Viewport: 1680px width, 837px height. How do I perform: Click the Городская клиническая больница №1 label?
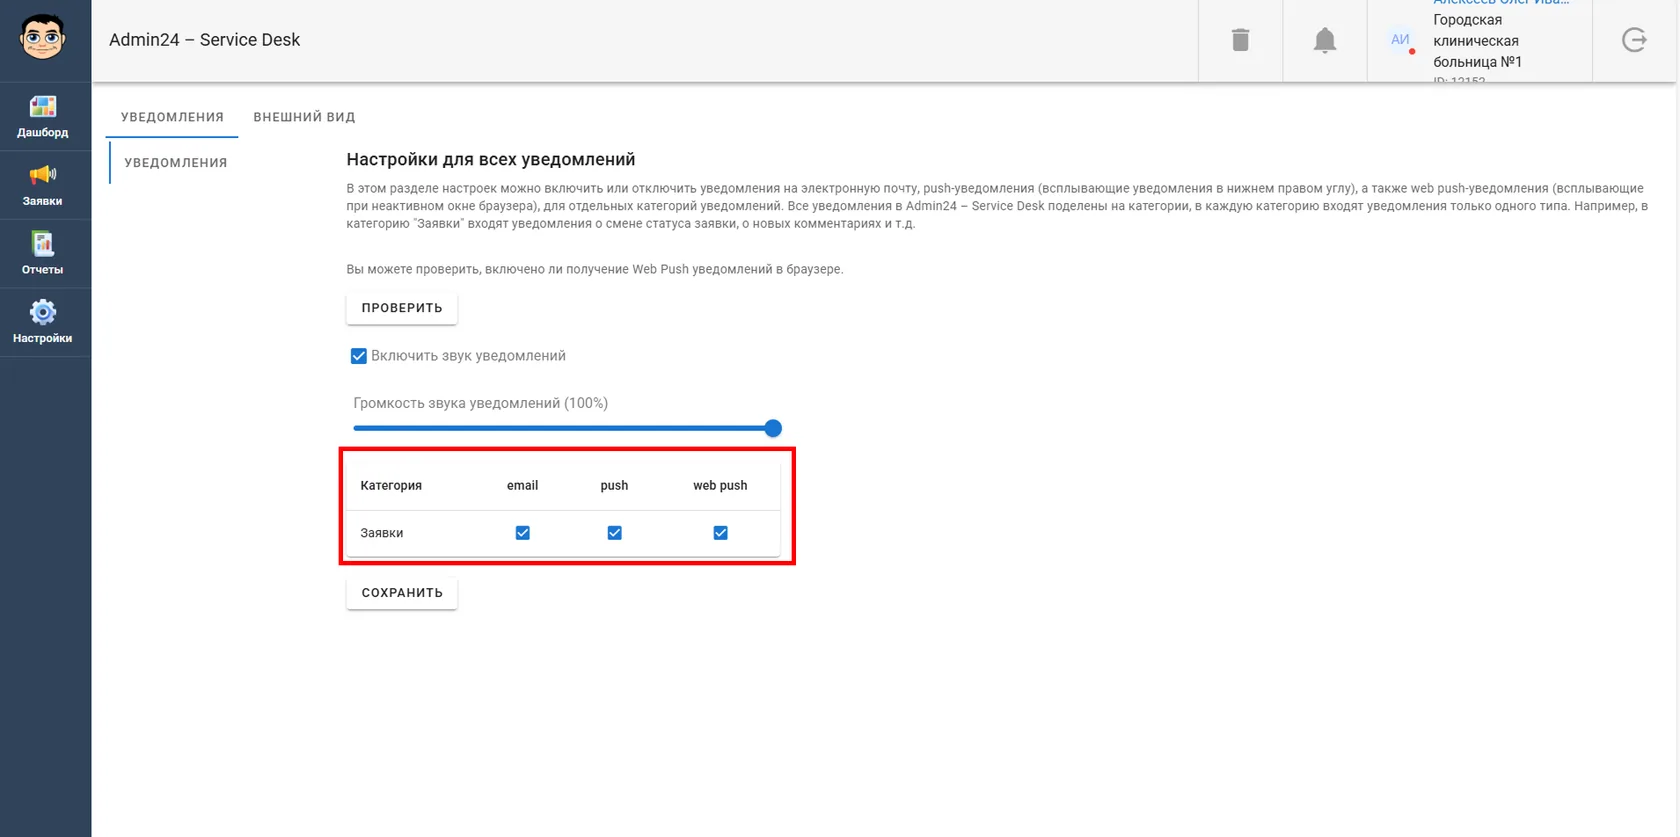click(x=1477, y=41)
